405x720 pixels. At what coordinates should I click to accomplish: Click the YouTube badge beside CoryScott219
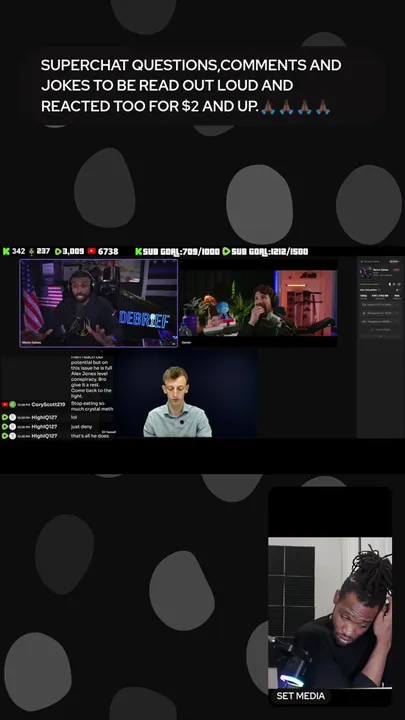coord(5,405)
